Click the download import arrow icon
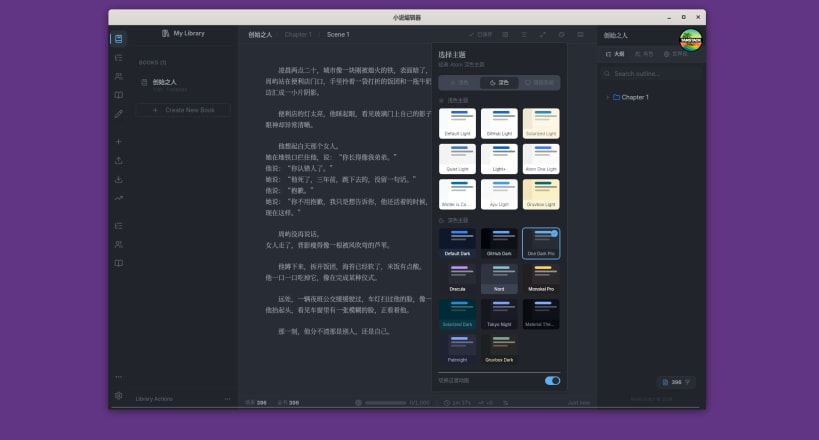The height and width of the screenshot is (440, 819). point(119,179)
